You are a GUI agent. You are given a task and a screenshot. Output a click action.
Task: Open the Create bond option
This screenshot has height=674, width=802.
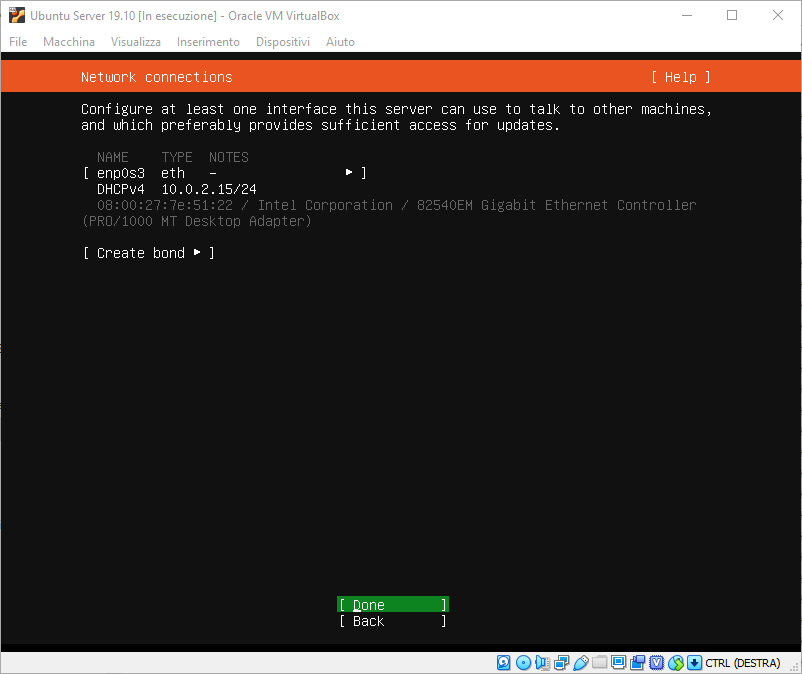click(x=148, y=253)
